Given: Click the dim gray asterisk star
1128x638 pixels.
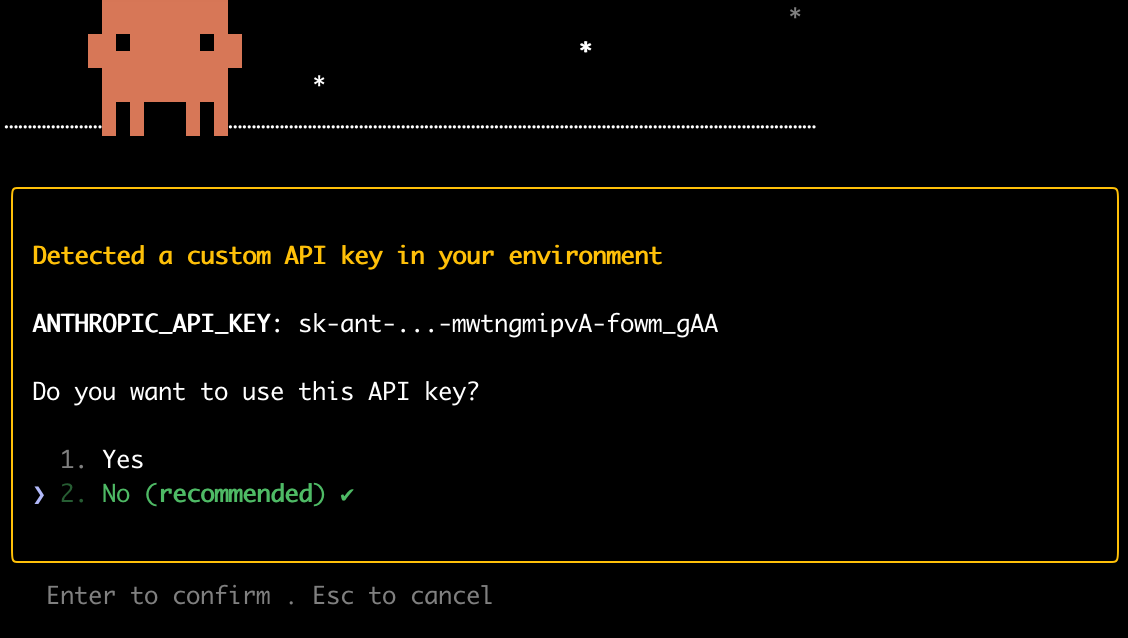Looking at the screenshot, I should 795,14.
